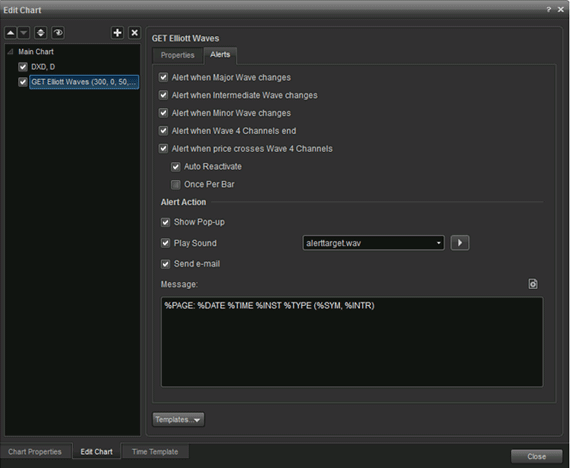Open the Chart Properties bottom tab
Image resolution: width=570 pixels, height=468 pixels.
35,452
